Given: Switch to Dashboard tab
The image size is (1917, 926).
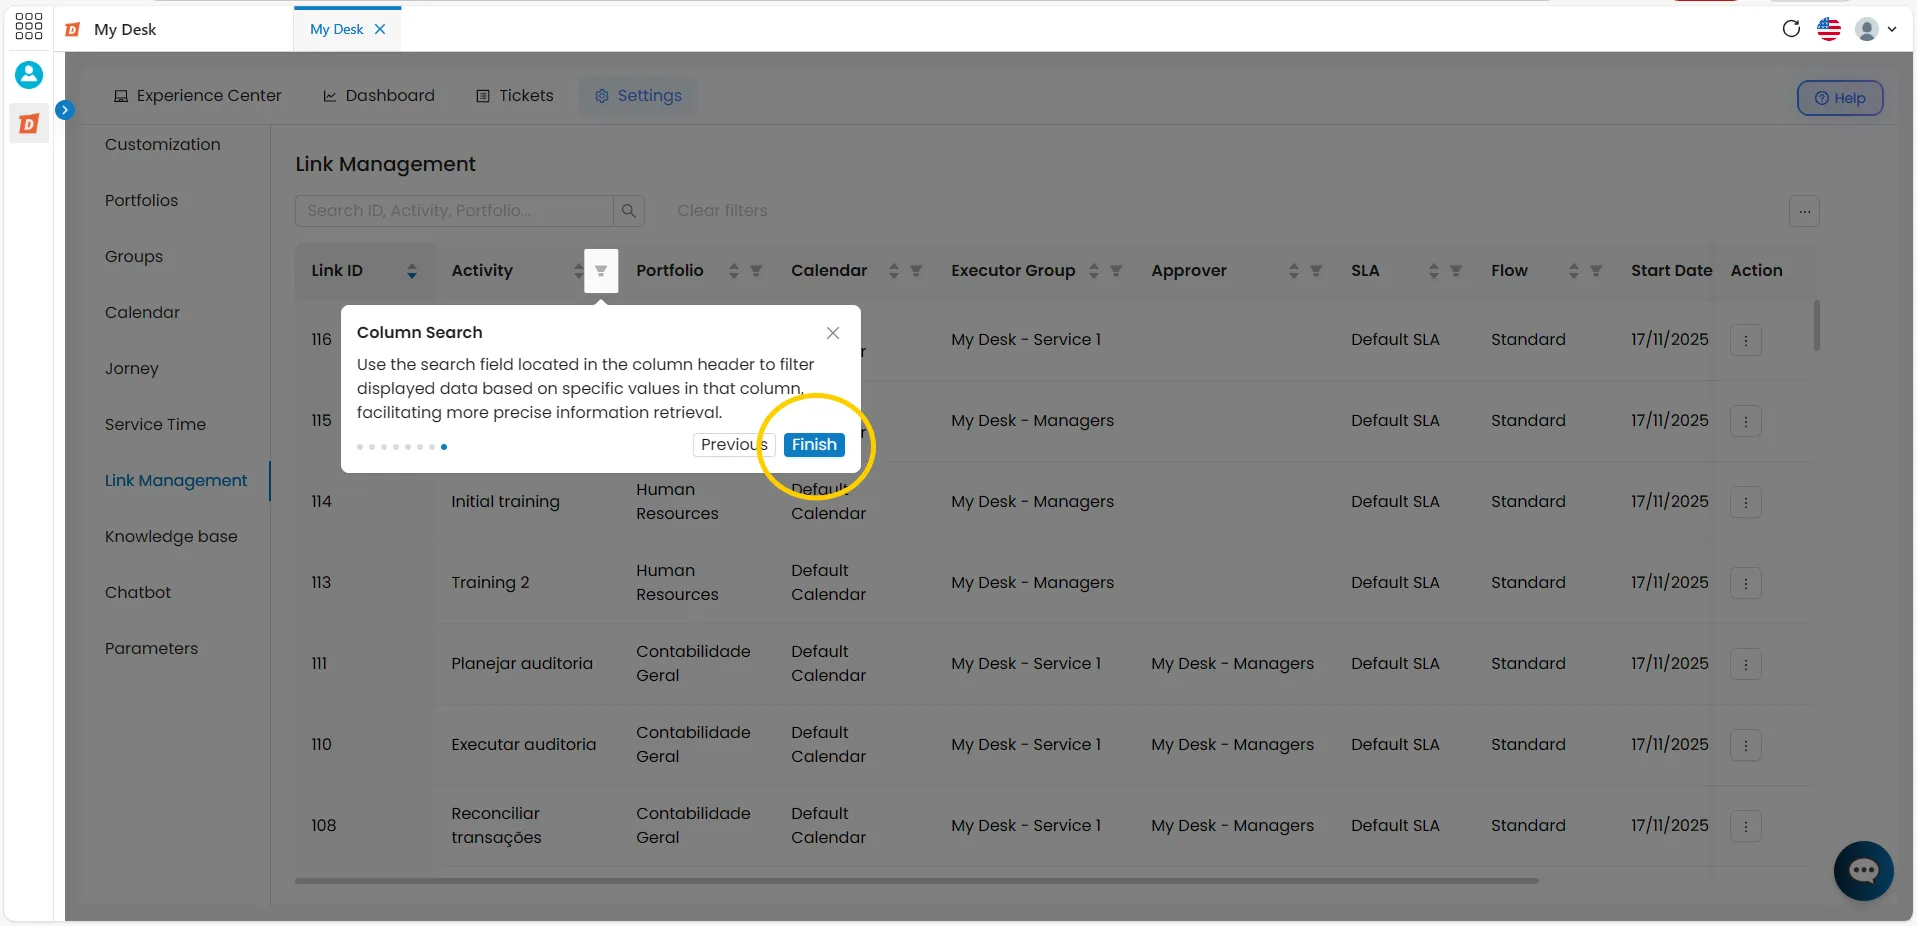Looking at the screenshot, I should click(379, 96).
